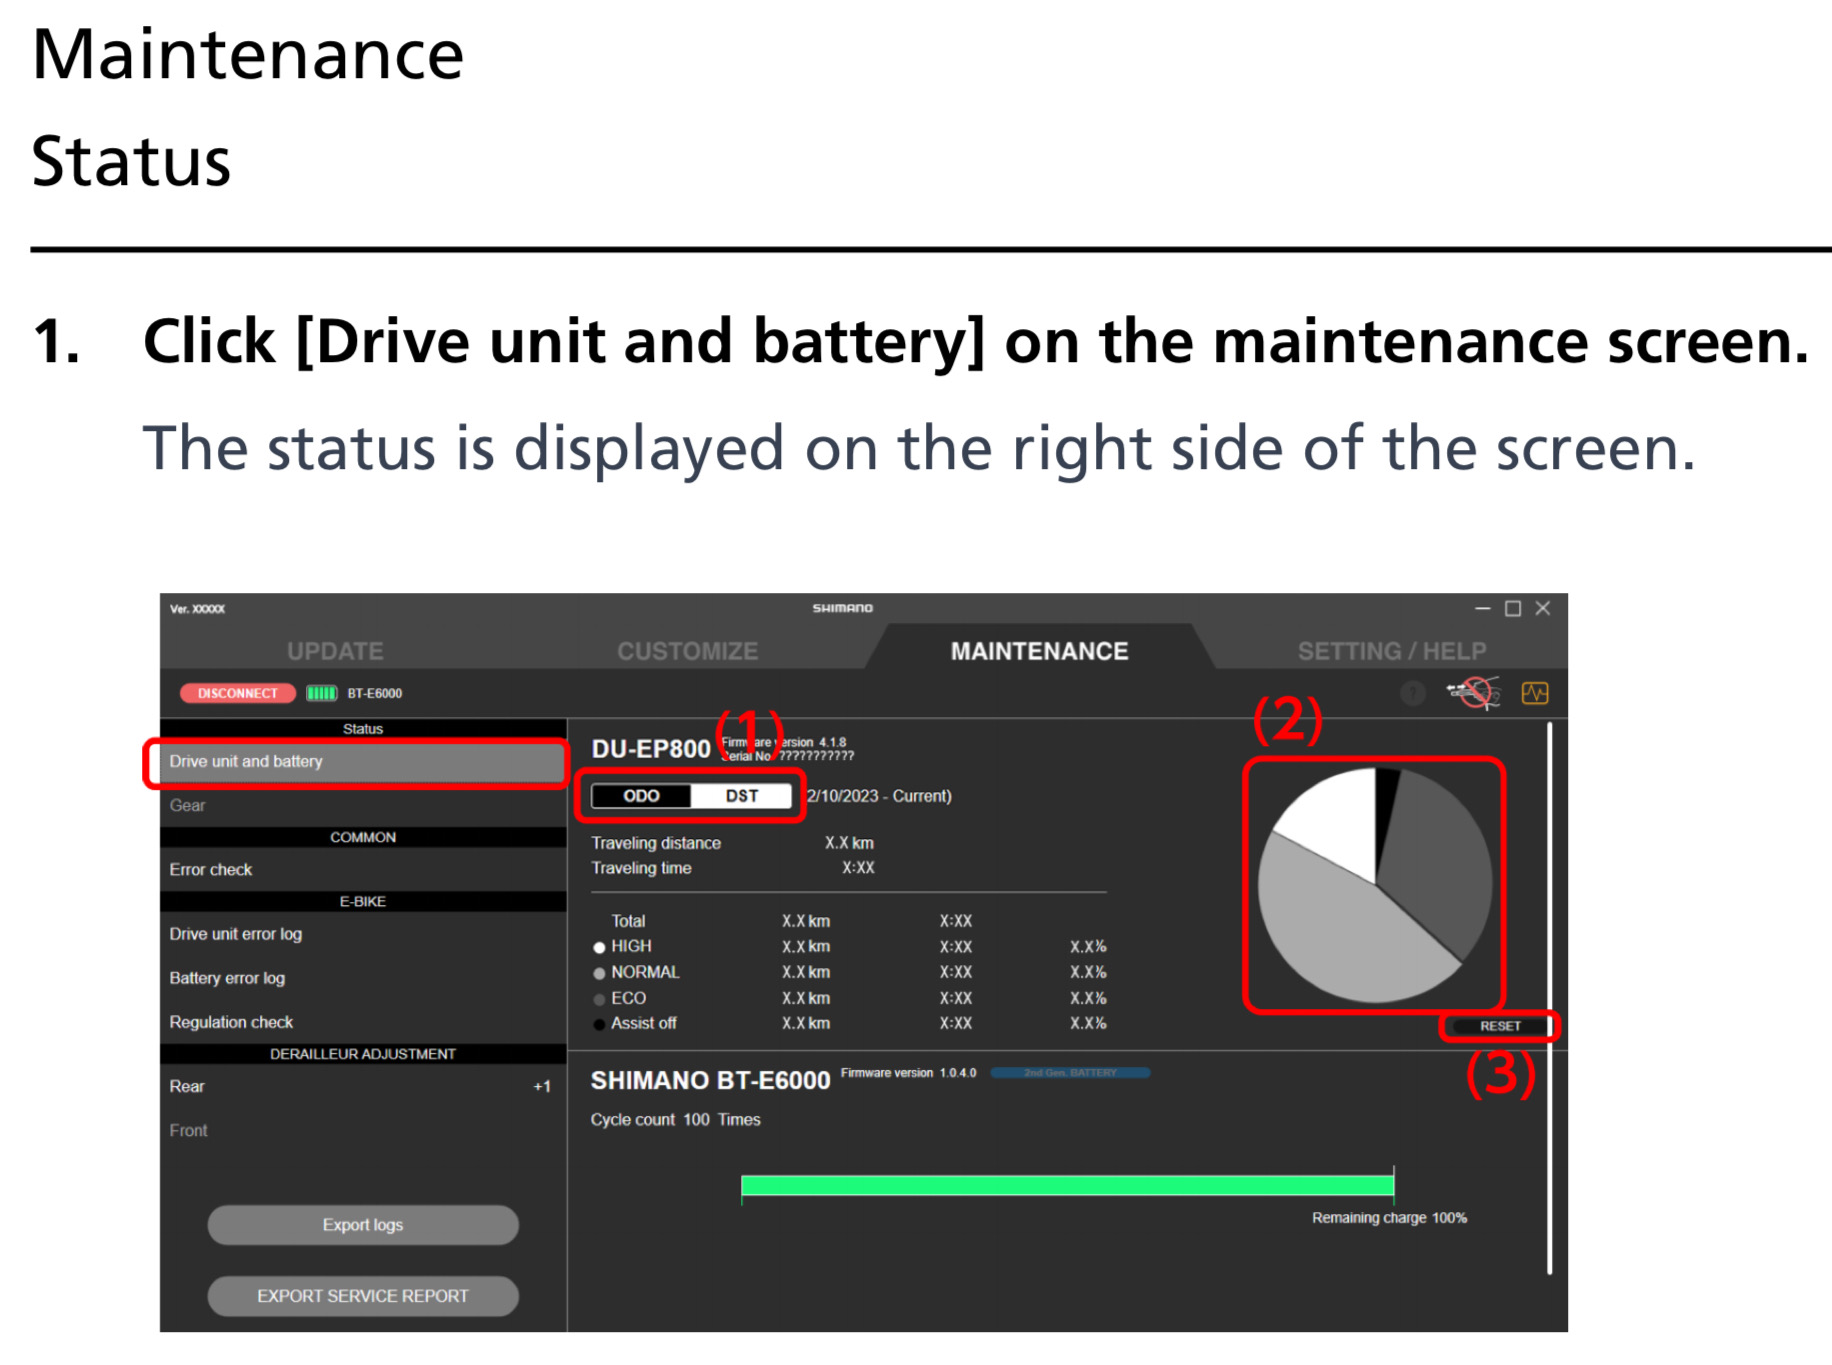Click the green battery level icon

tap(321, 693)
